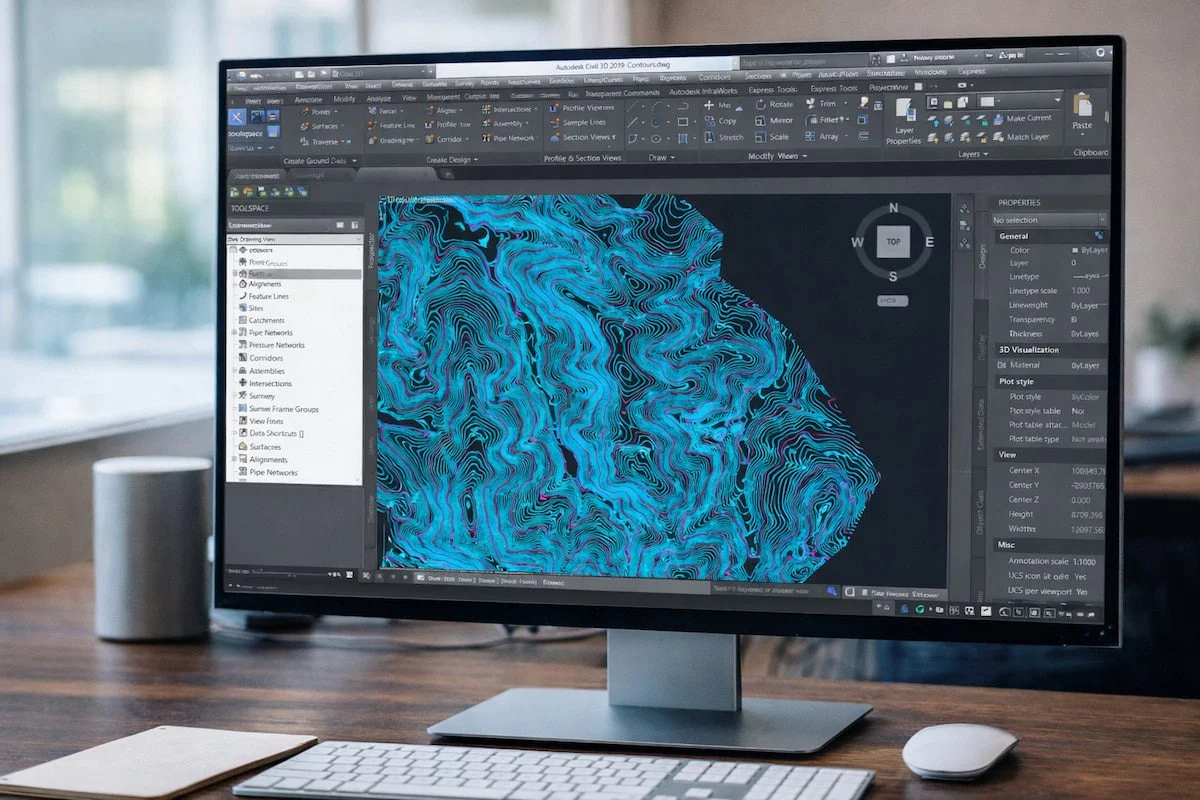1200x800 pixels.
Task: Click the Make Current layer tool
Action: pyautogui.click(x=1020, y=118)
